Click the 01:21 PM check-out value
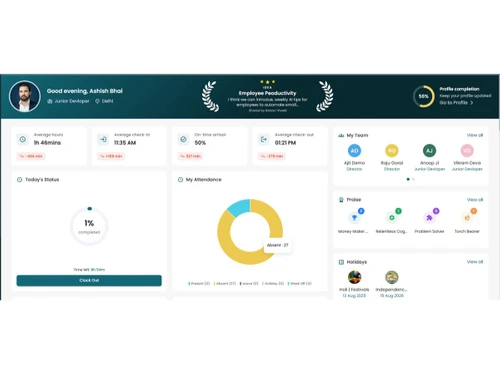This screenshot has width=500, height=375. pos(285,143)
